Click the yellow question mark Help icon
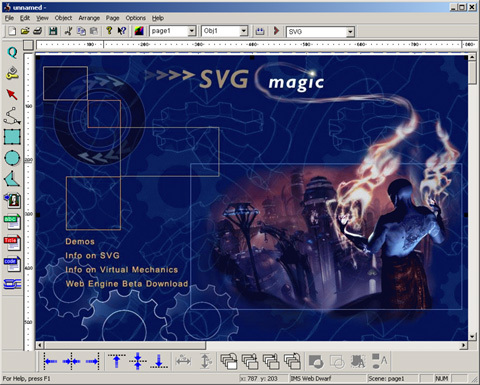The image size is (480, 385). click(x=109, y=31)
